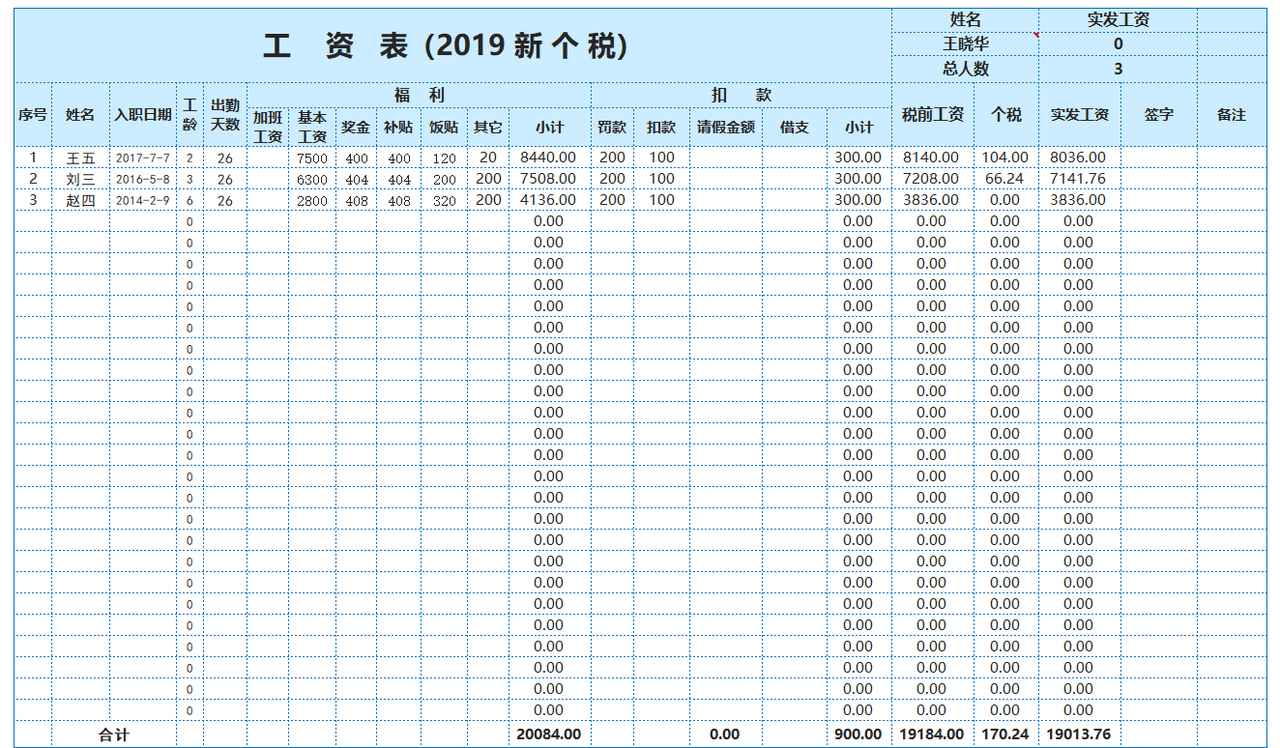Viewport: 1280px width, 748px height.
Task: Click tax amount 104.00
Action: coord(1006,158)
